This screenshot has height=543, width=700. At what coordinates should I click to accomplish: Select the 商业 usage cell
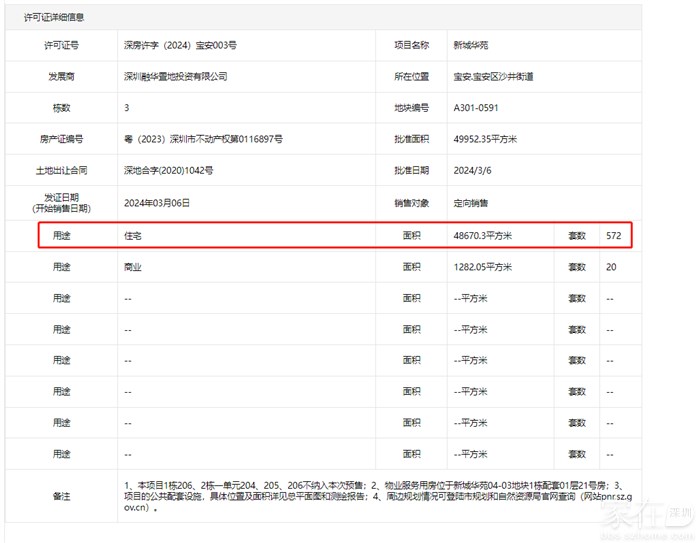coord(133,267)
